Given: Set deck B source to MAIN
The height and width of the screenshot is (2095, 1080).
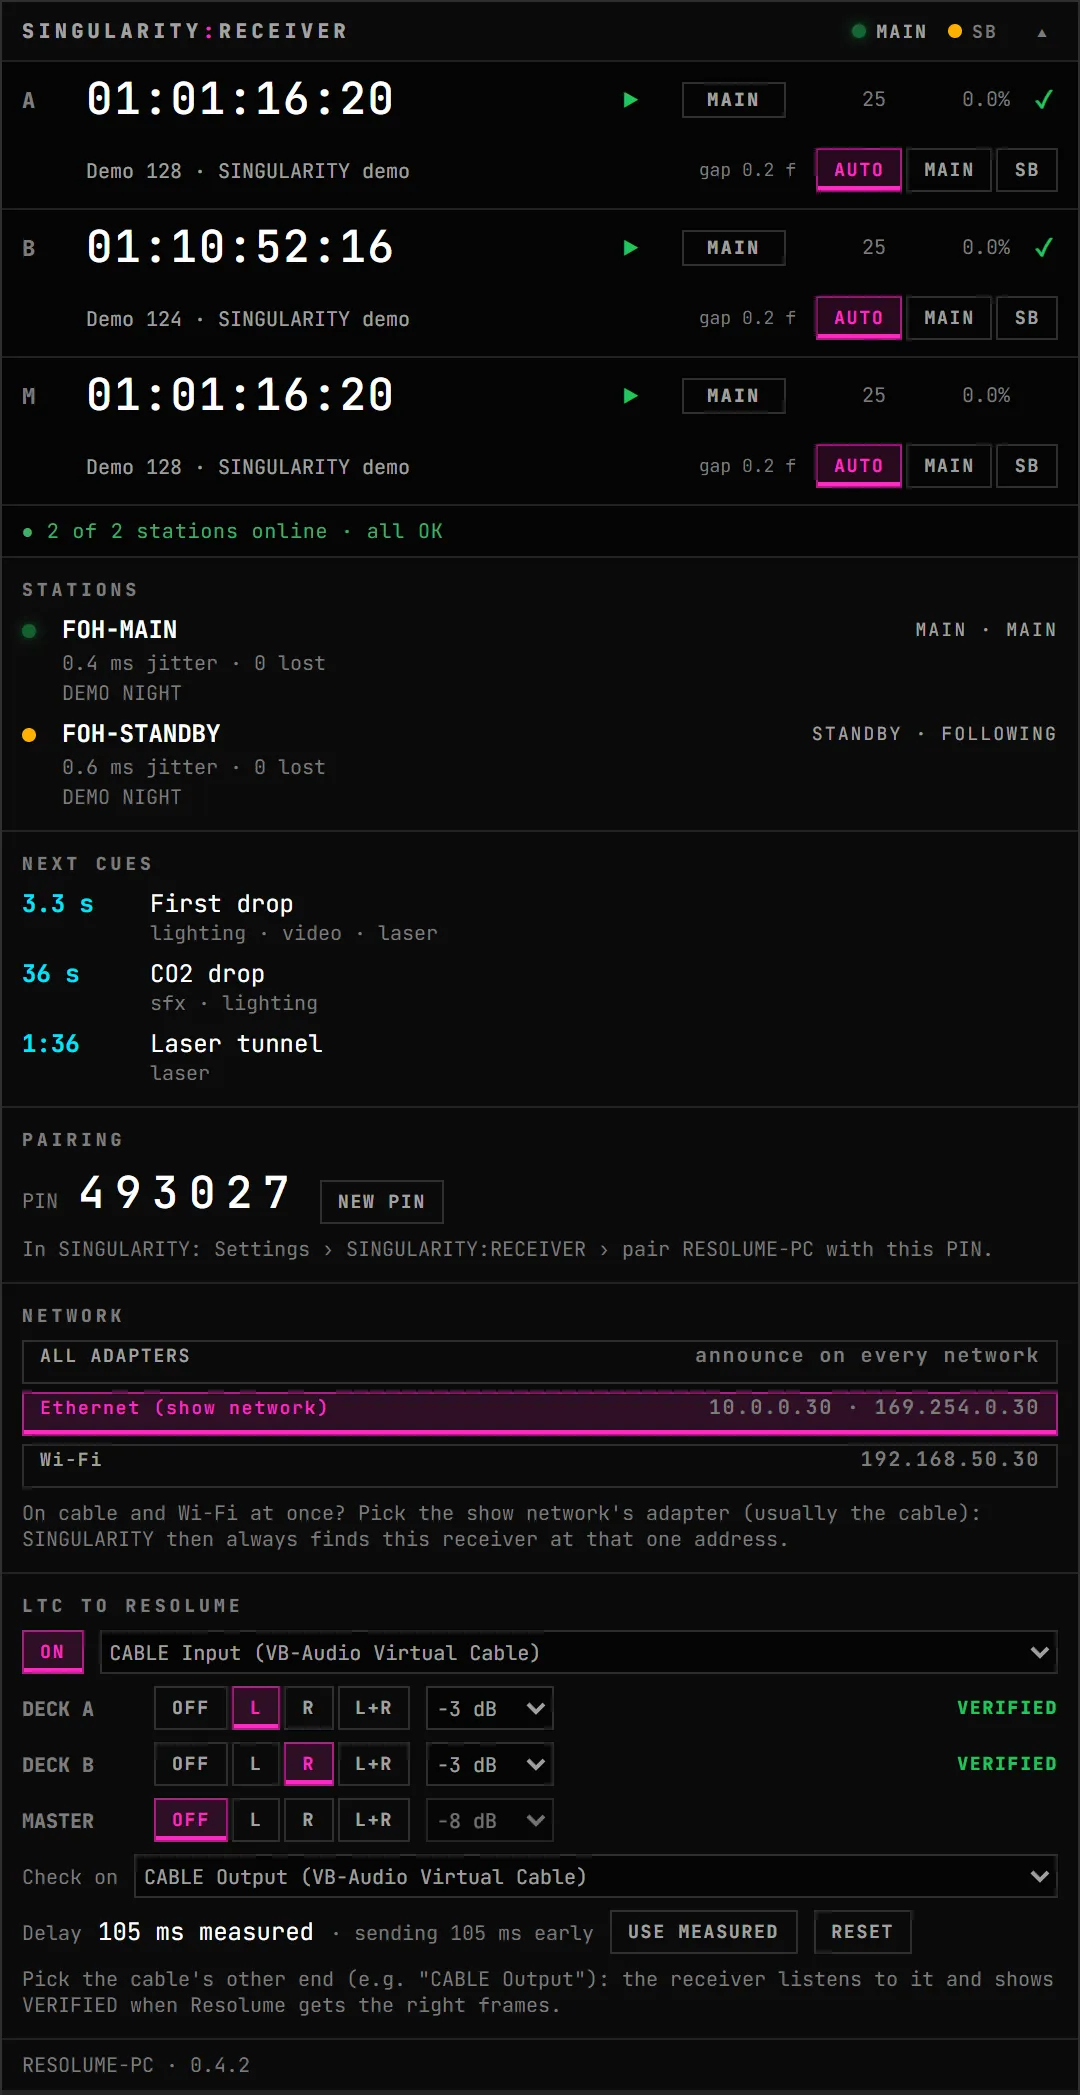Looking at the screenshot, I should click(949, 318).
